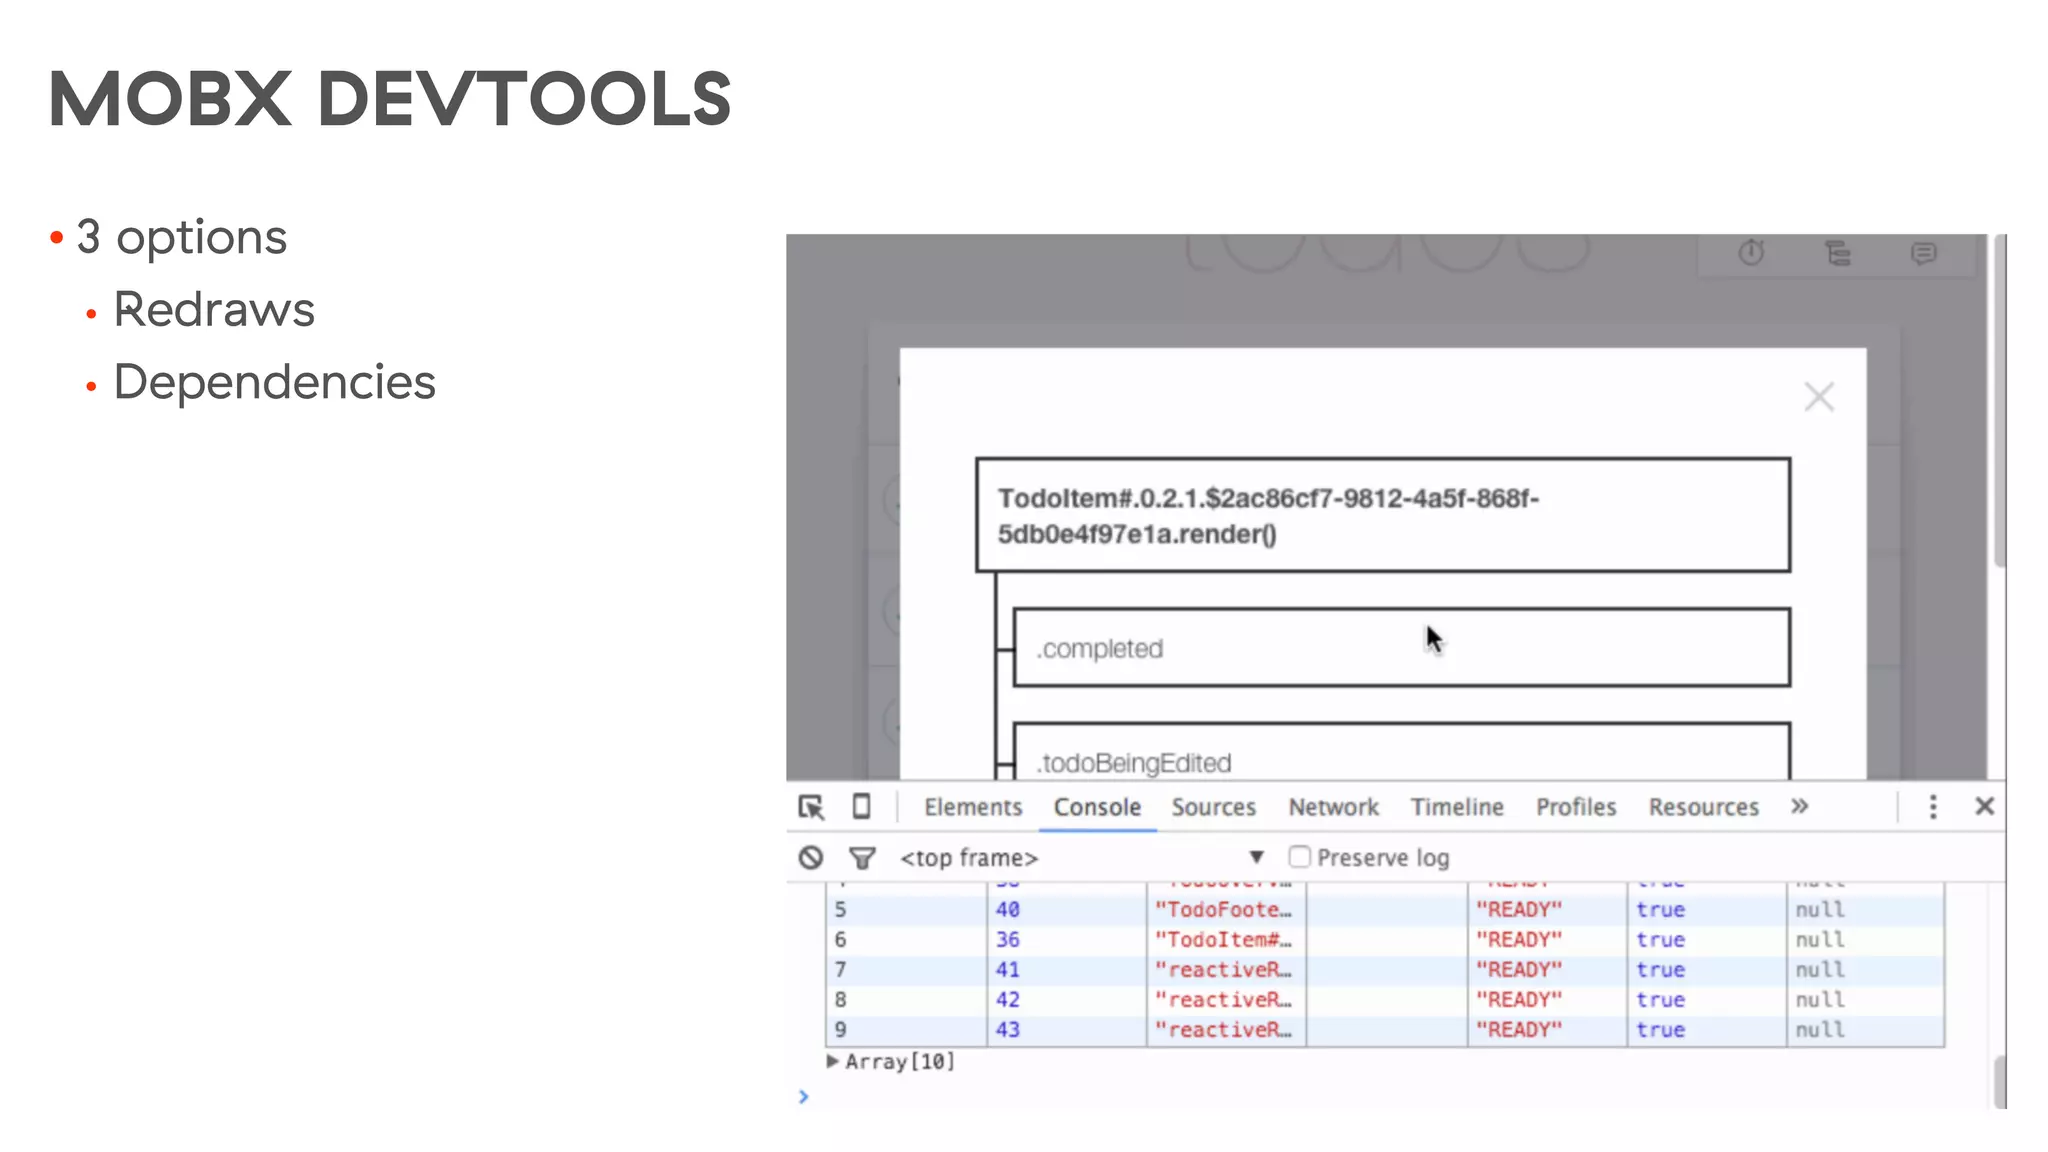This screenshot has width=2048, height=1152.
Task: Expand the Array[10] disclosure triangle
Action: 832,1061
